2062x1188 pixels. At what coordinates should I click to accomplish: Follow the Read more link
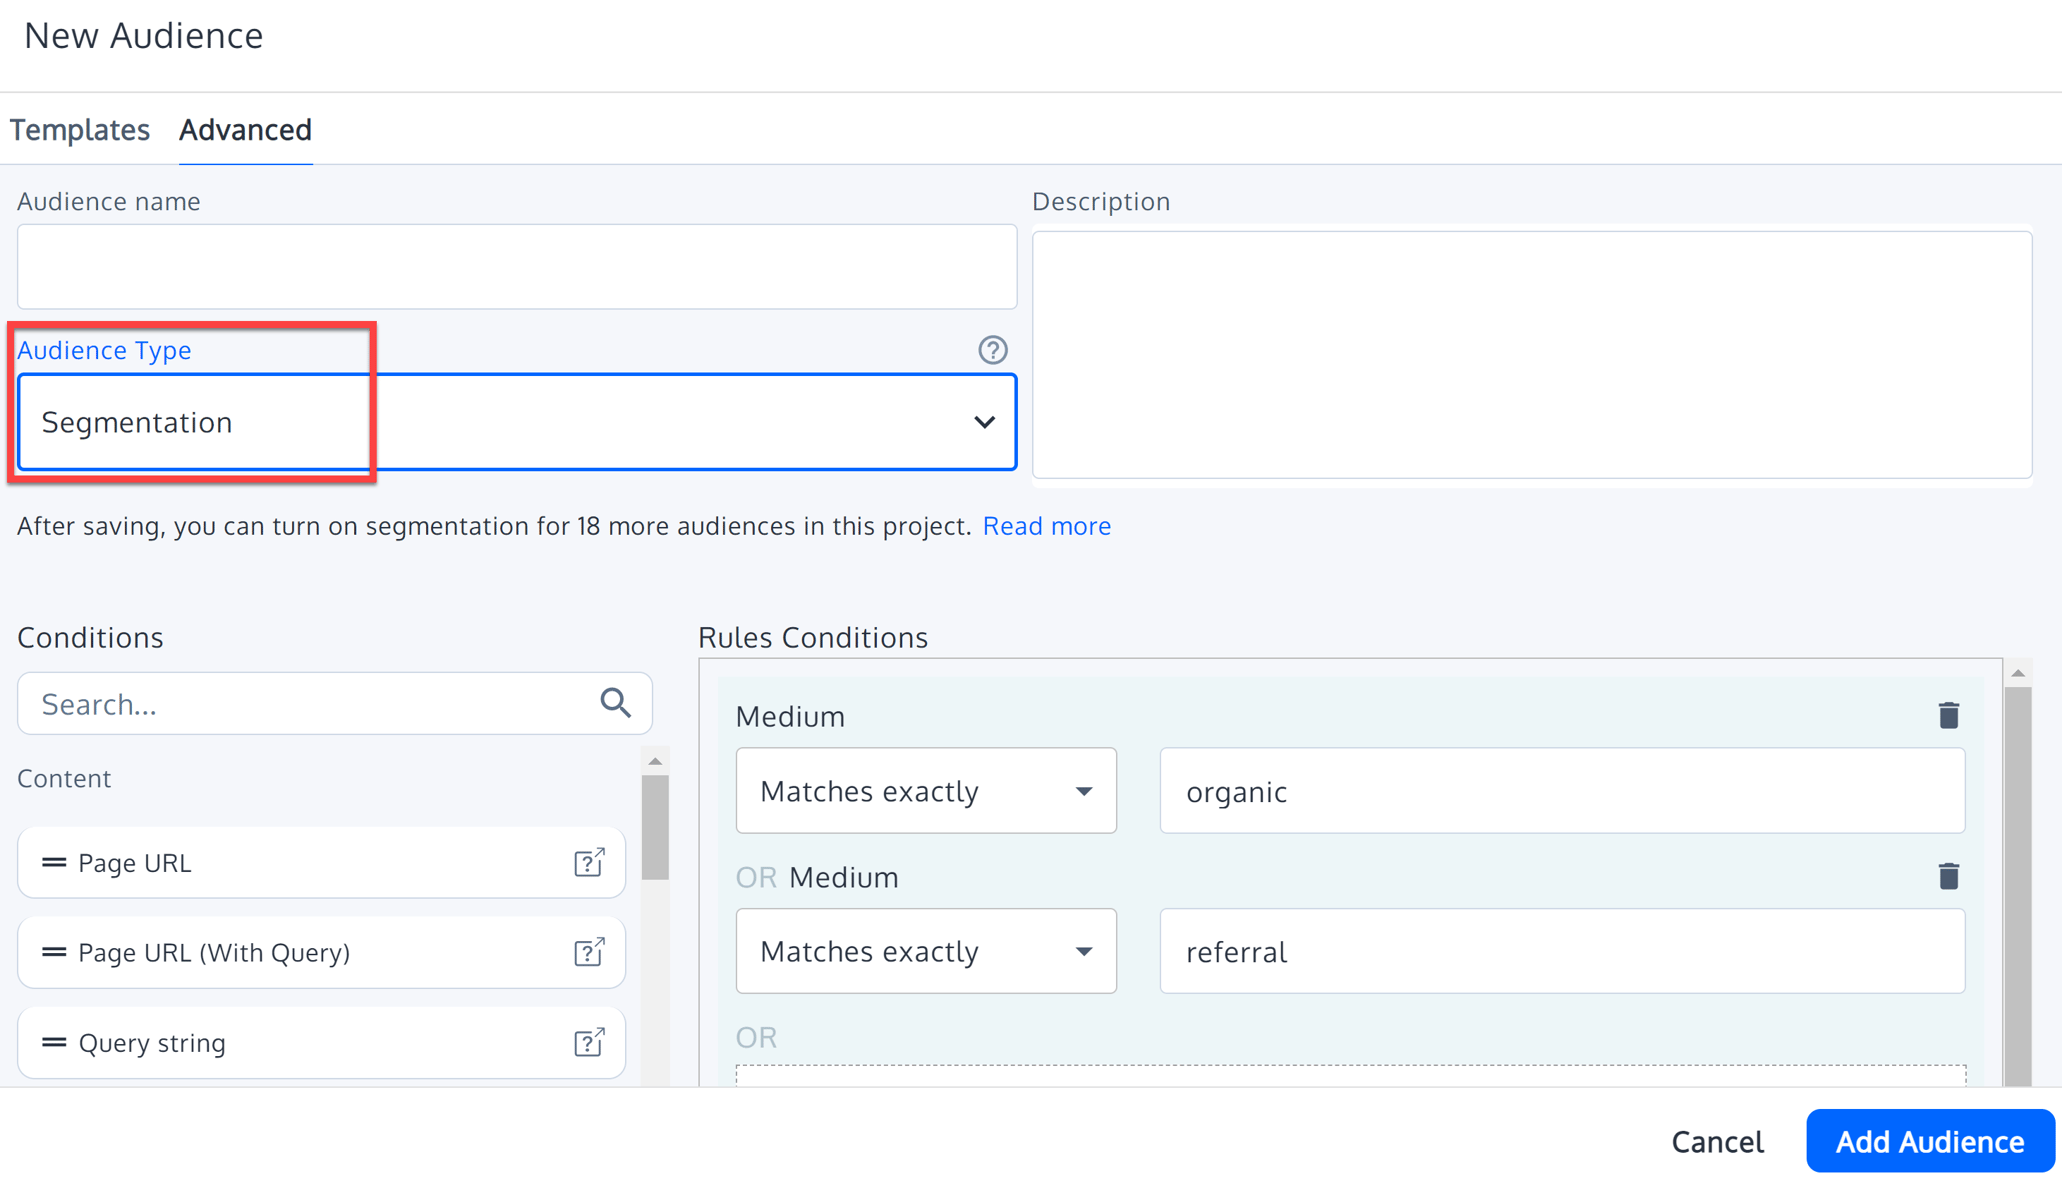click(x=1046, y=526)
